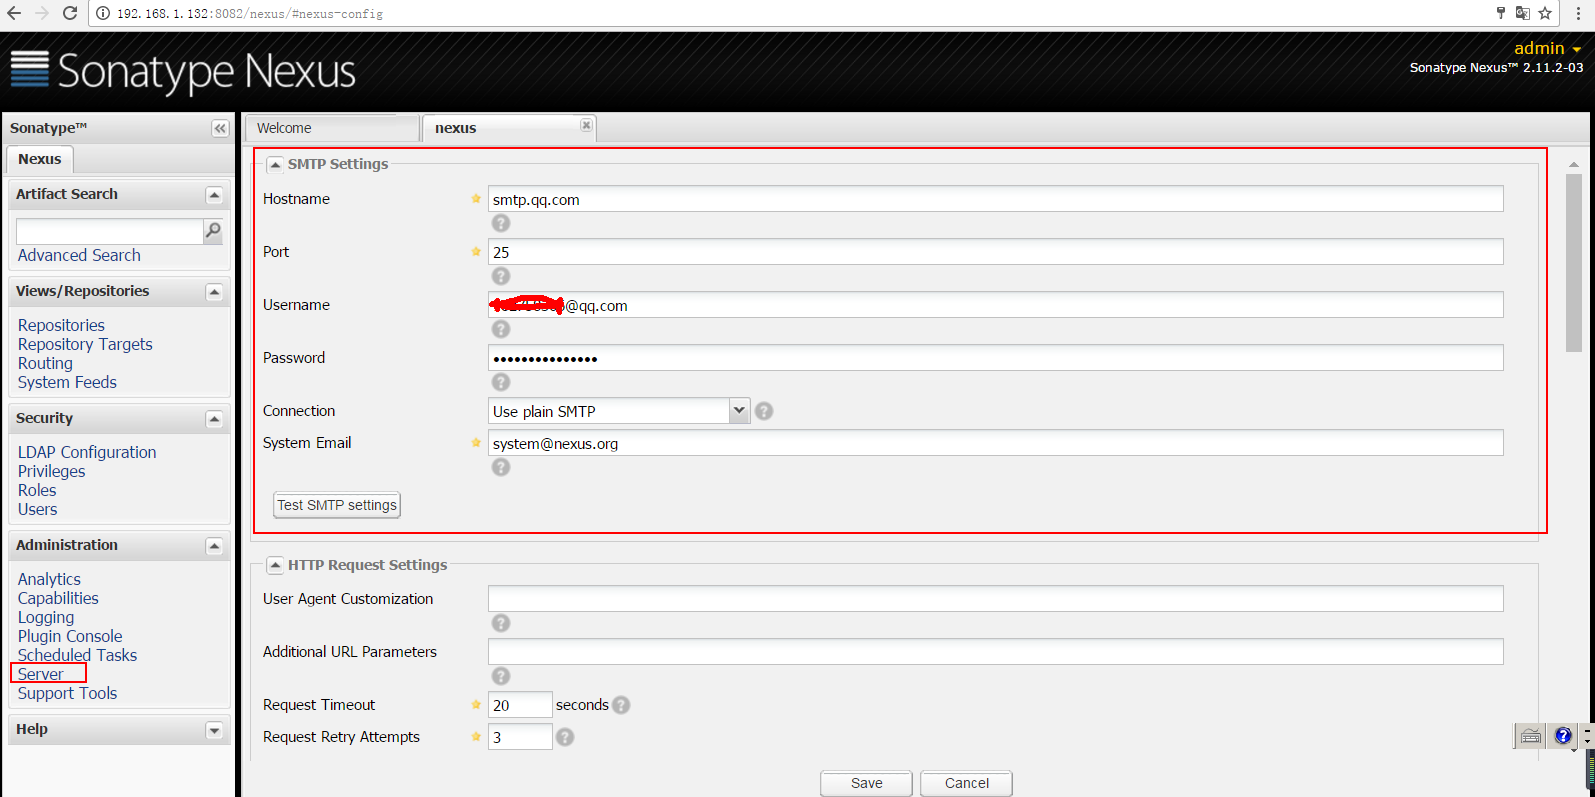Collapse the Views/Repositories panel
This screenshot has width=1595, height=797.
click(x=214, y=292)
